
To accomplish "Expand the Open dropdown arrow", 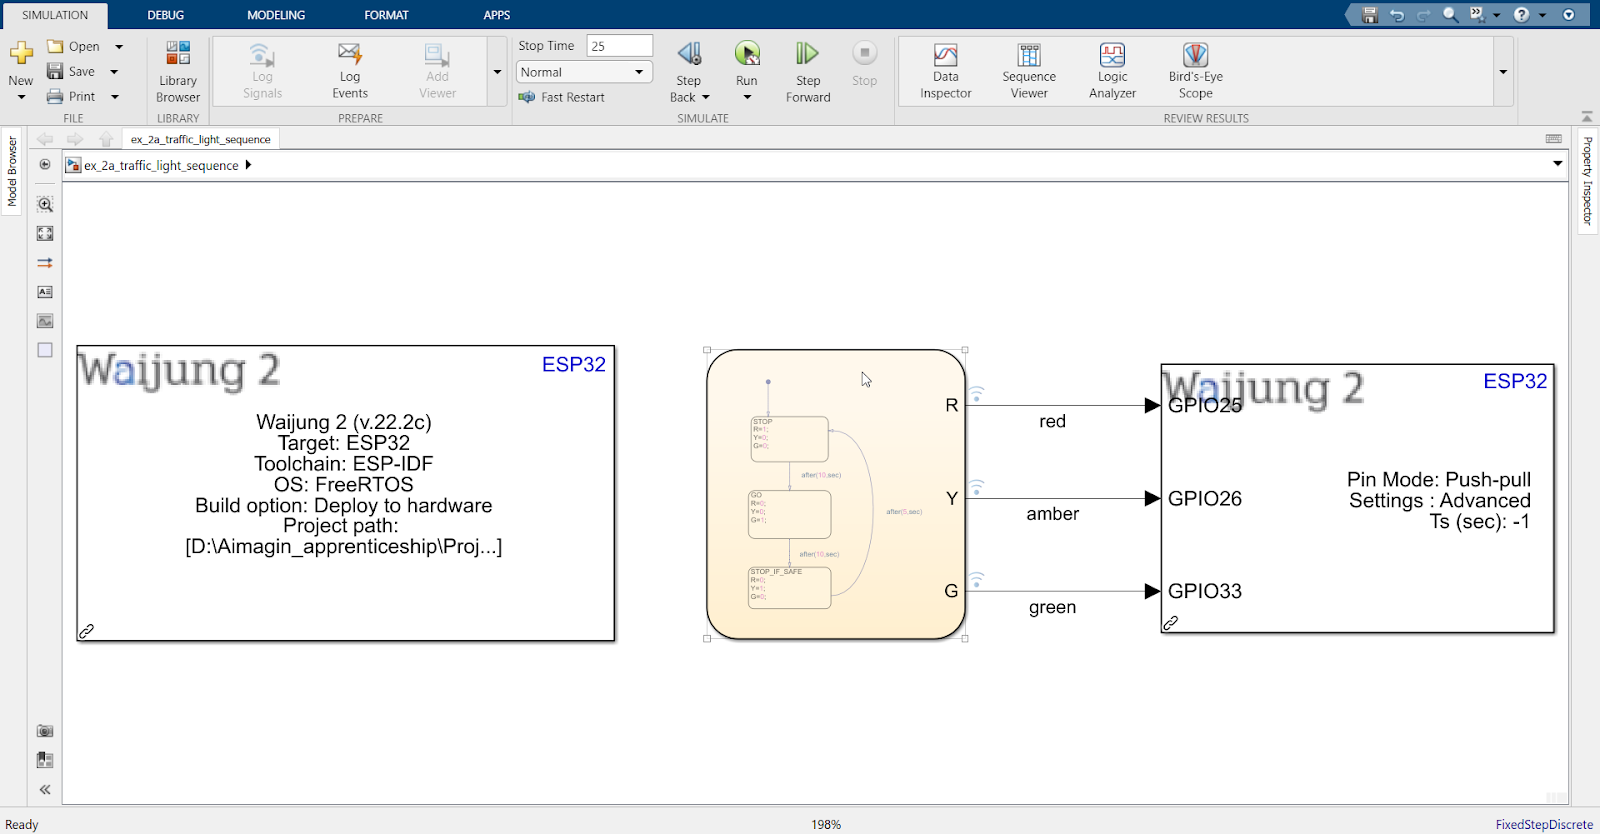I will [x=119, y=46].
